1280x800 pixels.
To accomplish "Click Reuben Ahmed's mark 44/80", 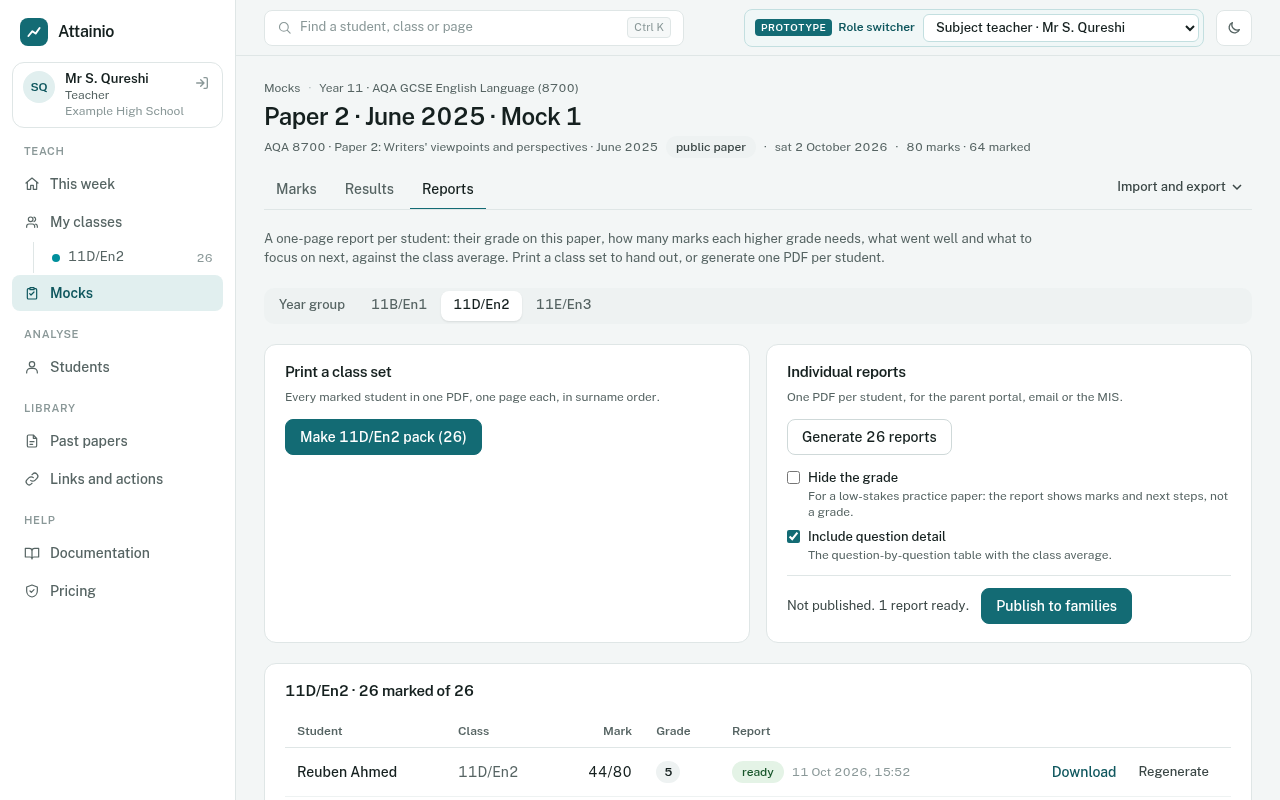I will pyautogui.click(x=610, y=772).
